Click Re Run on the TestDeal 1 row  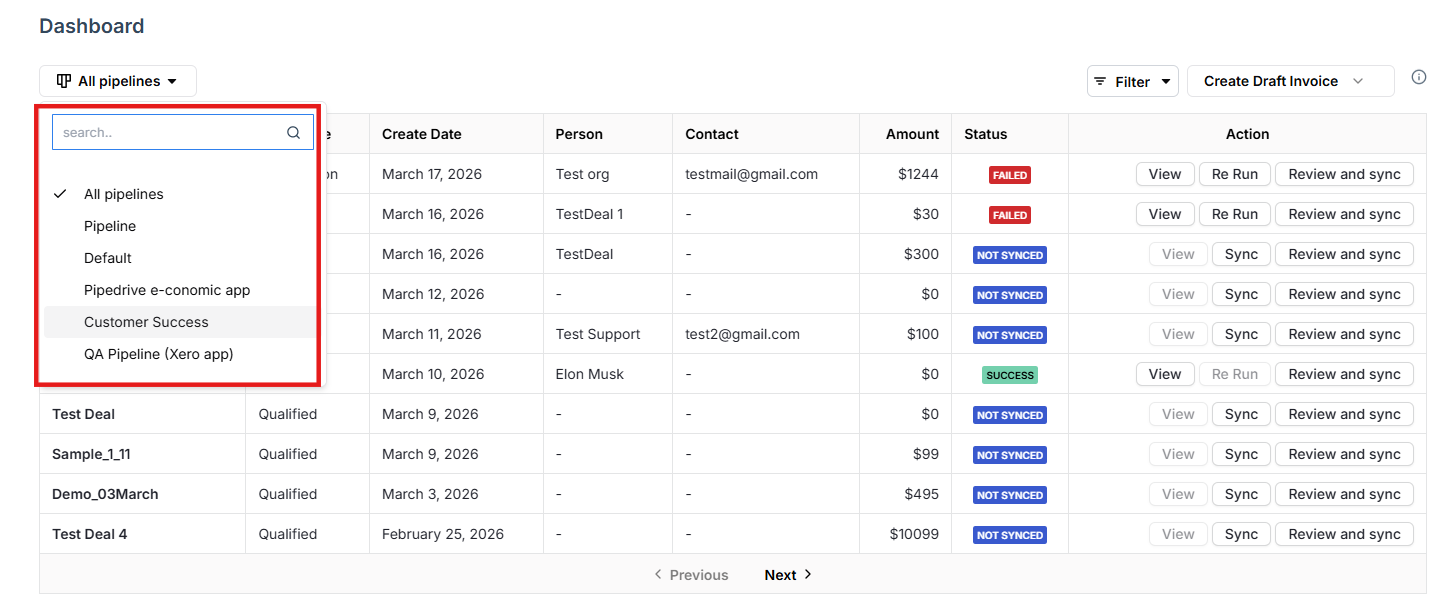coord(1234,213)
